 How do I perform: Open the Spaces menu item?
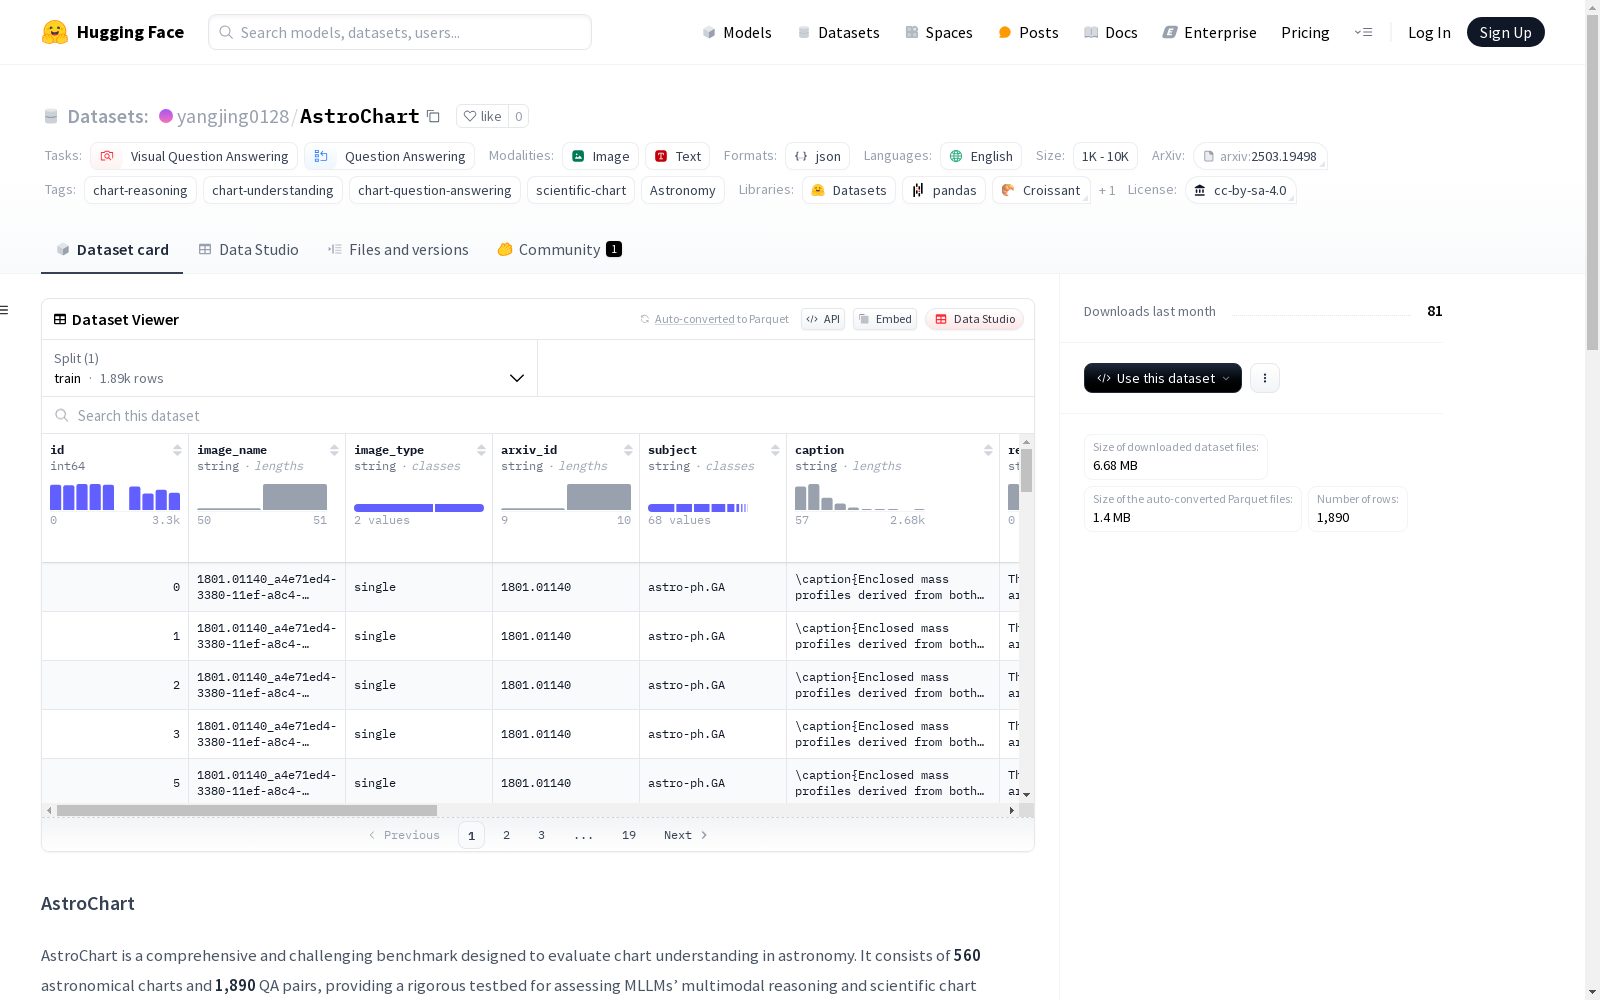click(939, 32)
